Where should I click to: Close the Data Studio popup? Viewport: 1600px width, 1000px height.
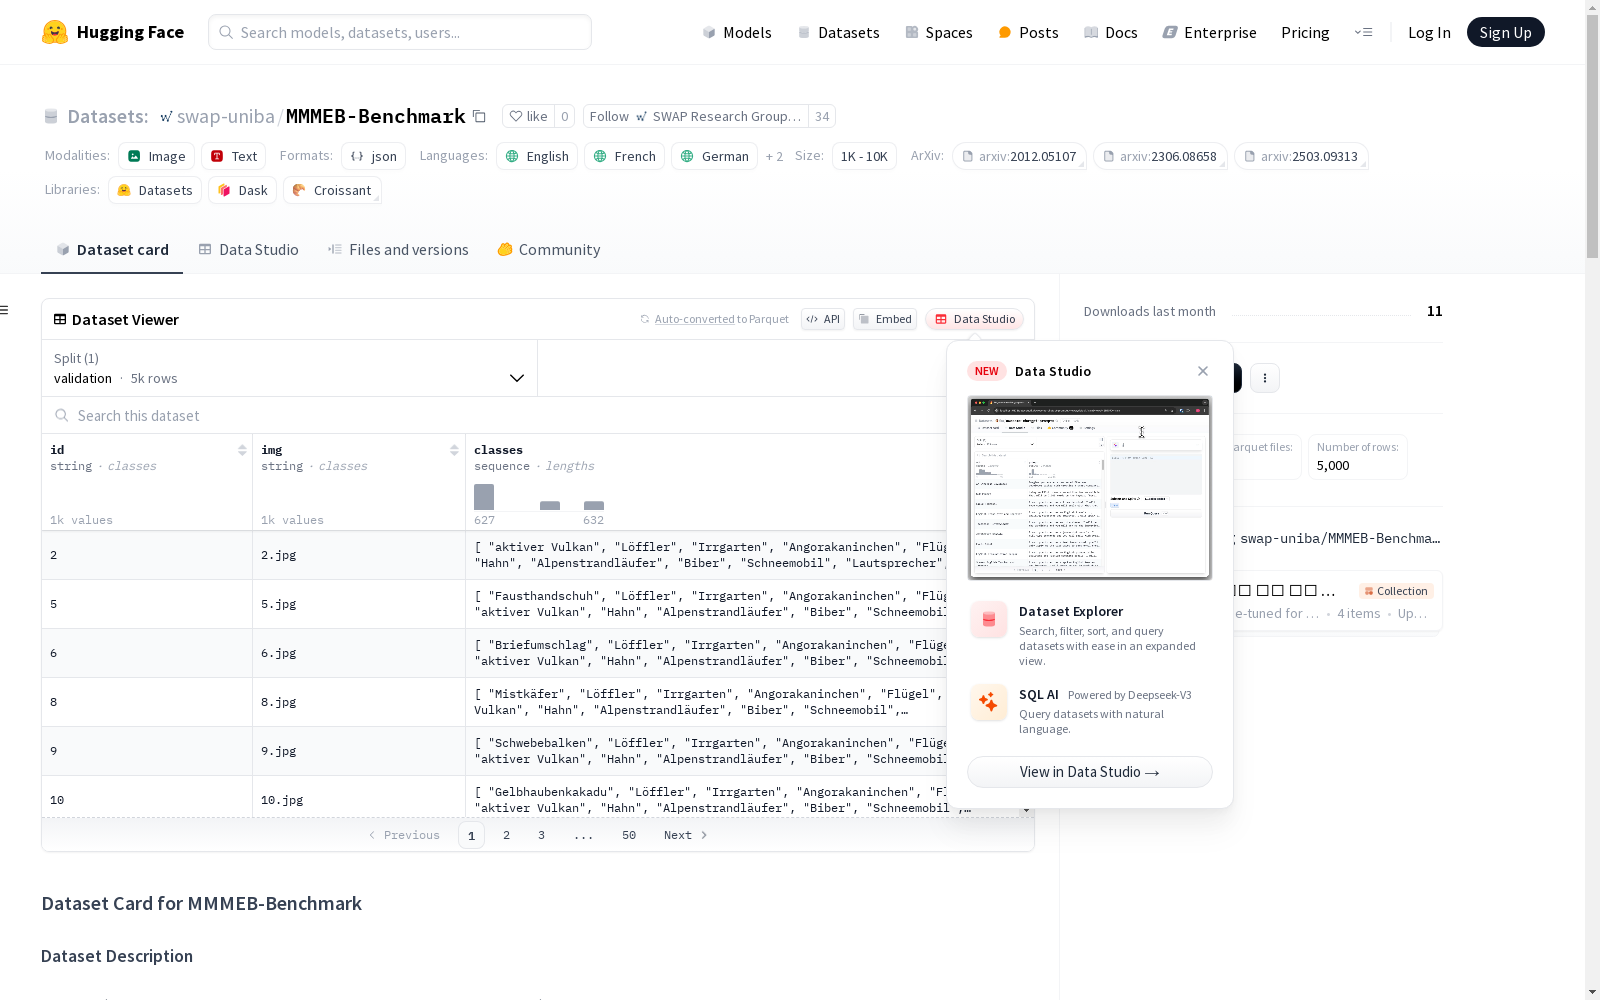pos(1203,371)
